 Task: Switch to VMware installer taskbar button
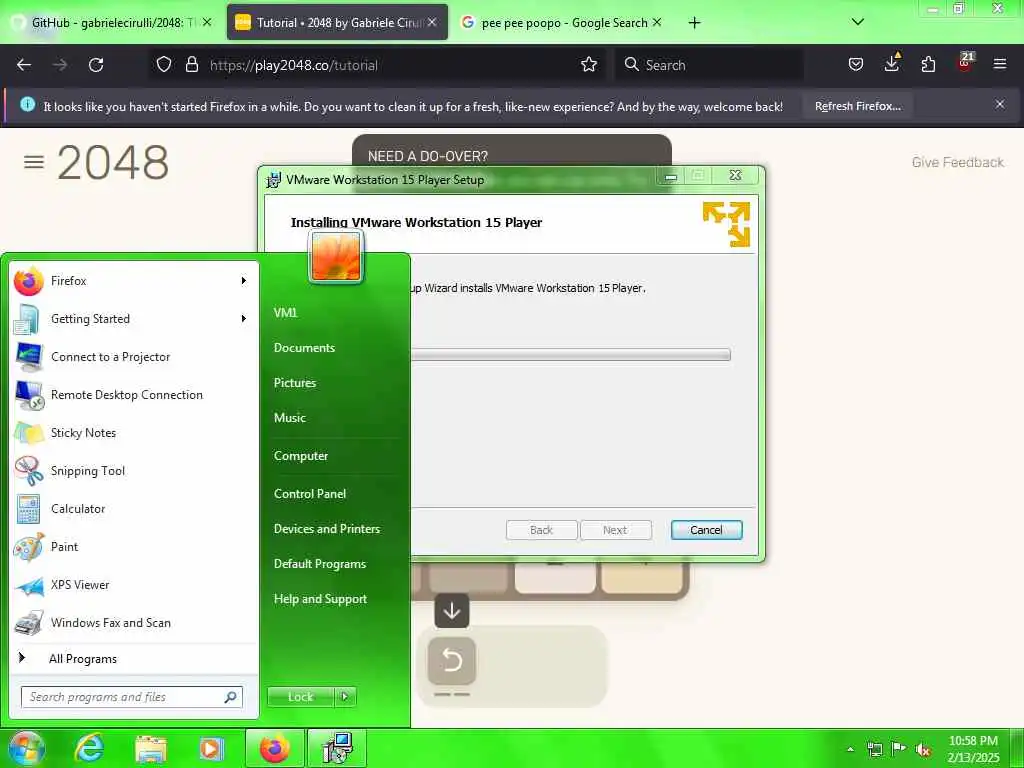(337, 748)
